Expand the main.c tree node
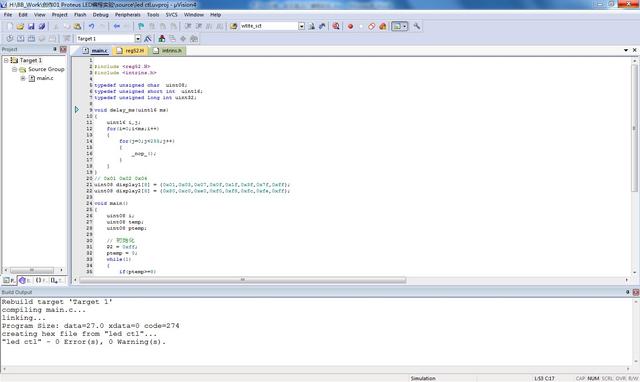This screenshot has width=640, height=382. [x=23, y=78]
